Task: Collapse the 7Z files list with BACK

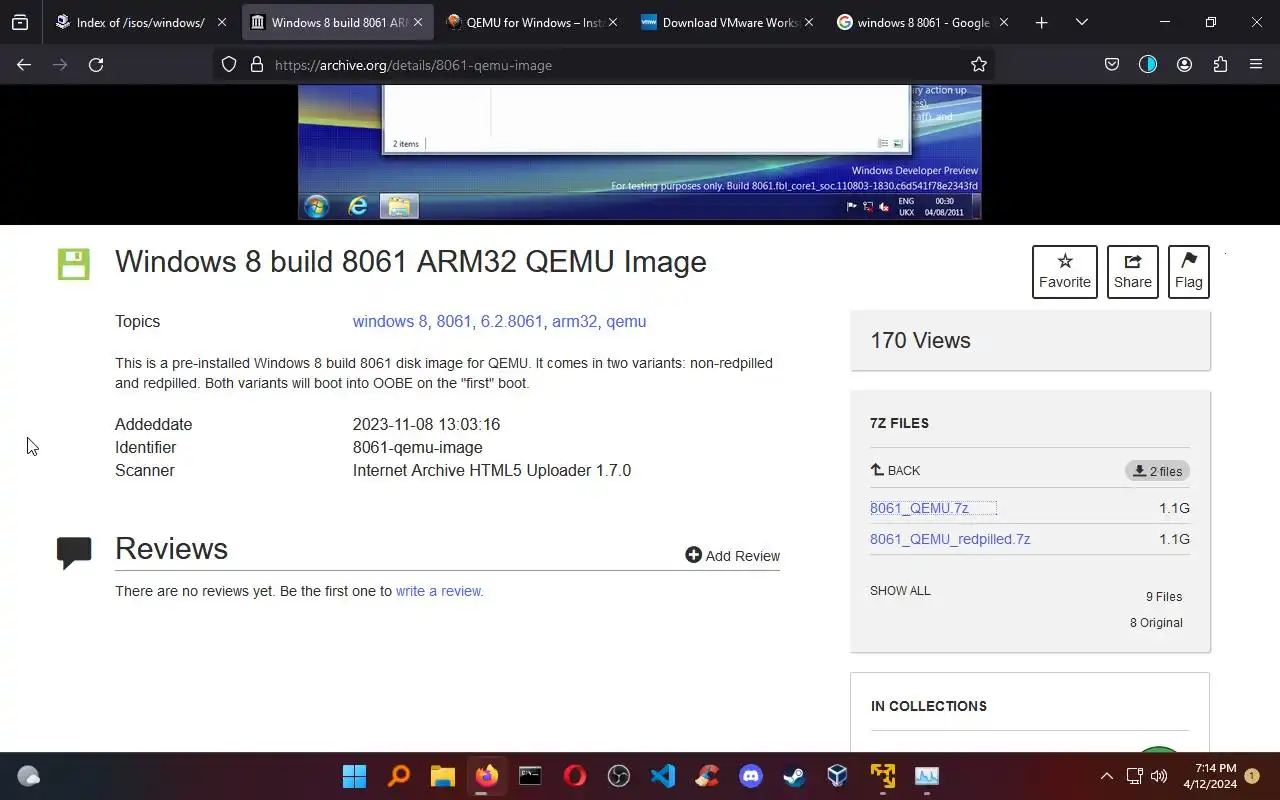Action: pyautogui.click(x=895, y=470)
